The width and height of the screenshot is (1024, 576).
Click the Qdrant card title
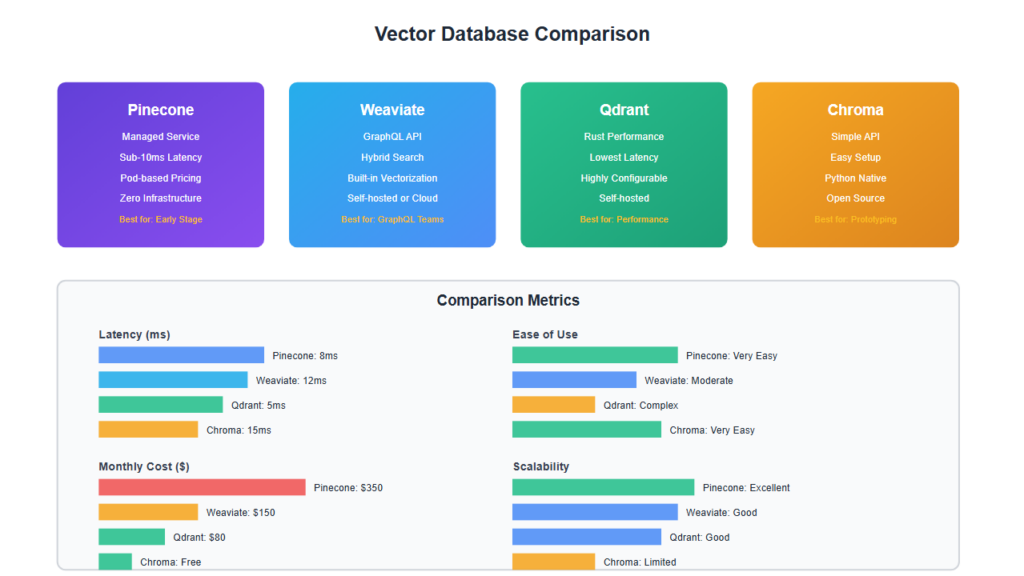[x=624, y=110]
